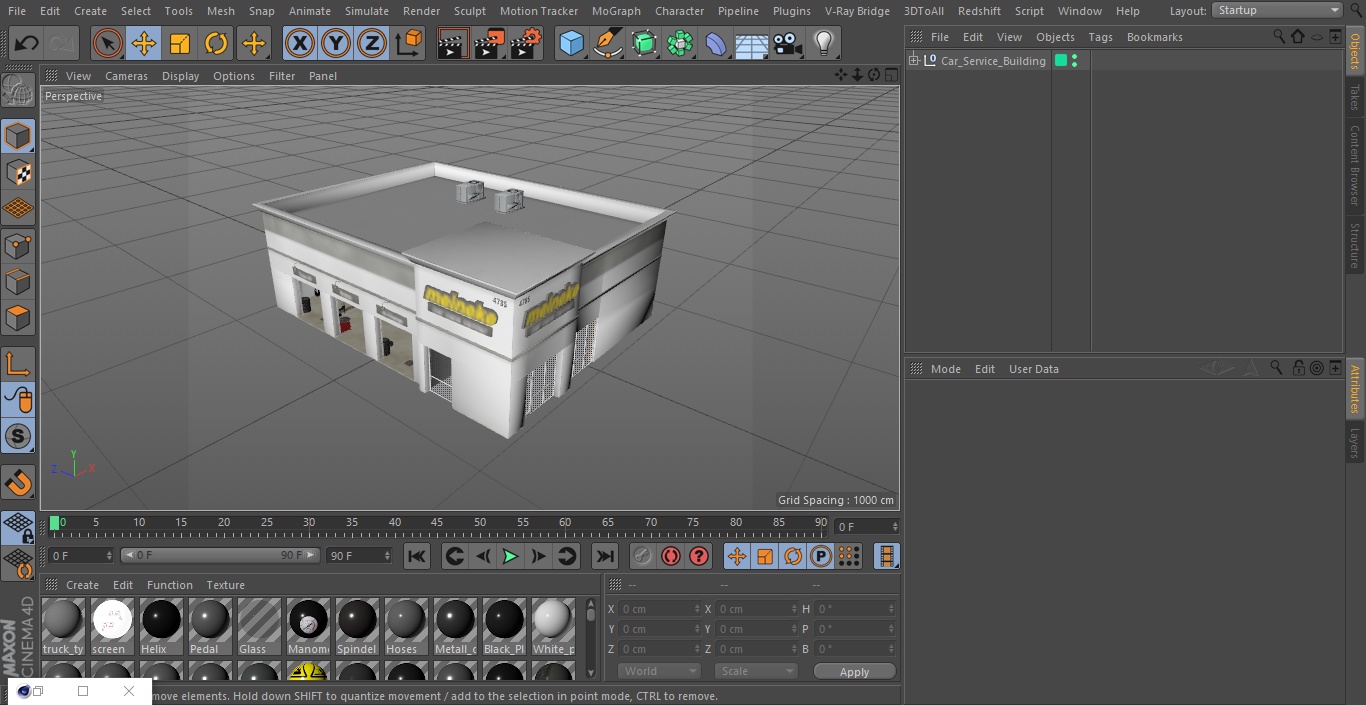Toggle position keyframe recording
Viewport: 1366px width, 705px height.
tap(737, 556)
